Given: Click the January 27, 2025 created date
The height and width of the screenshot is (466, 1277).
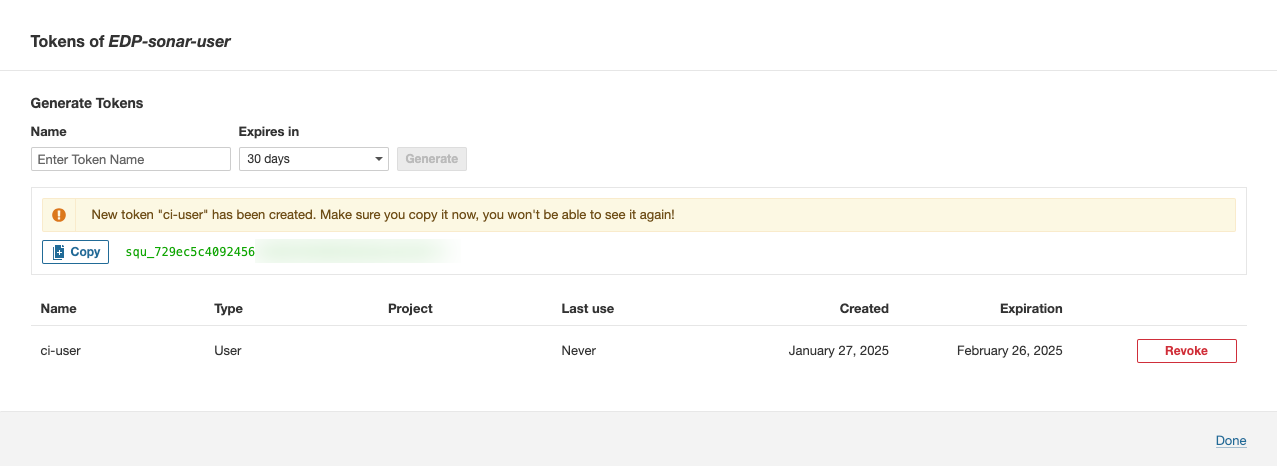Looking at the screenshot, I should point(838,351).
